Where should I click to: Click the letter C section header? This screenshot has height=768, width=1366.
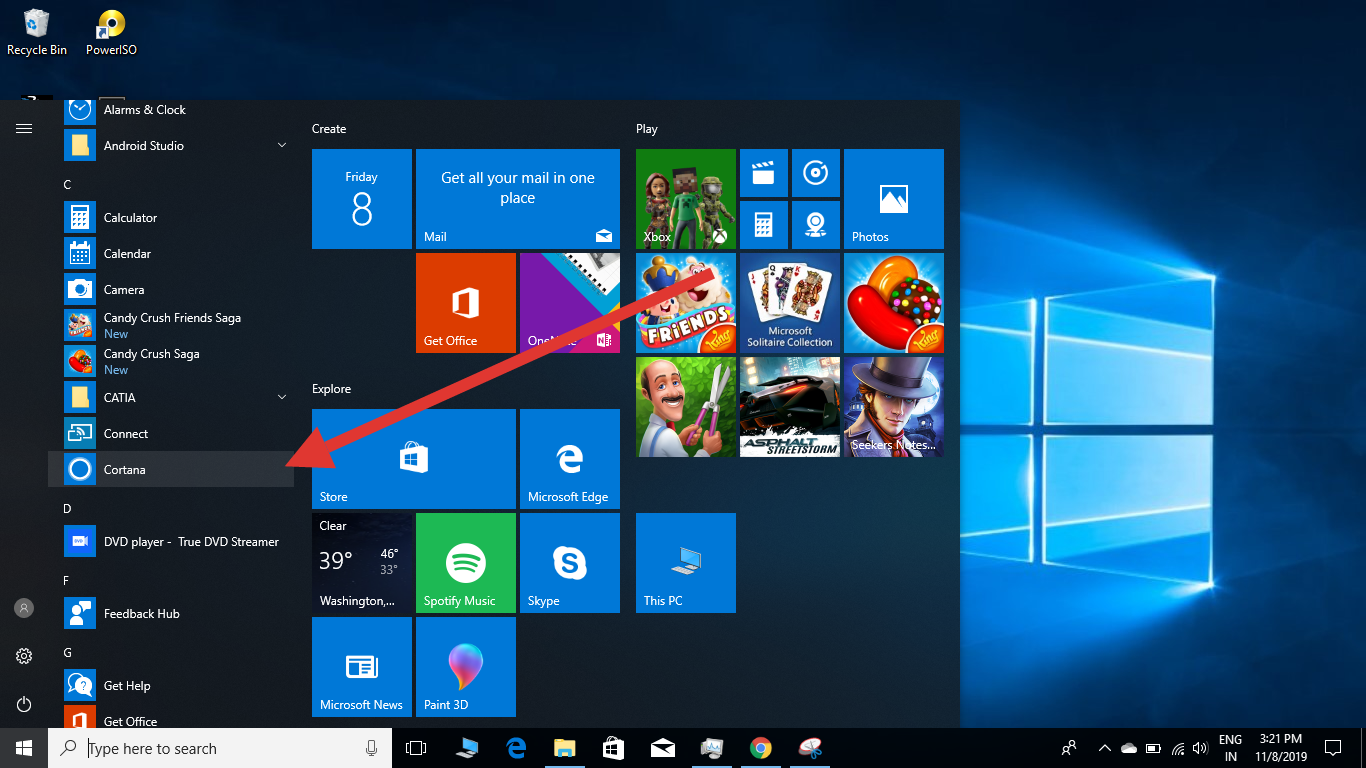pos(68,185)
